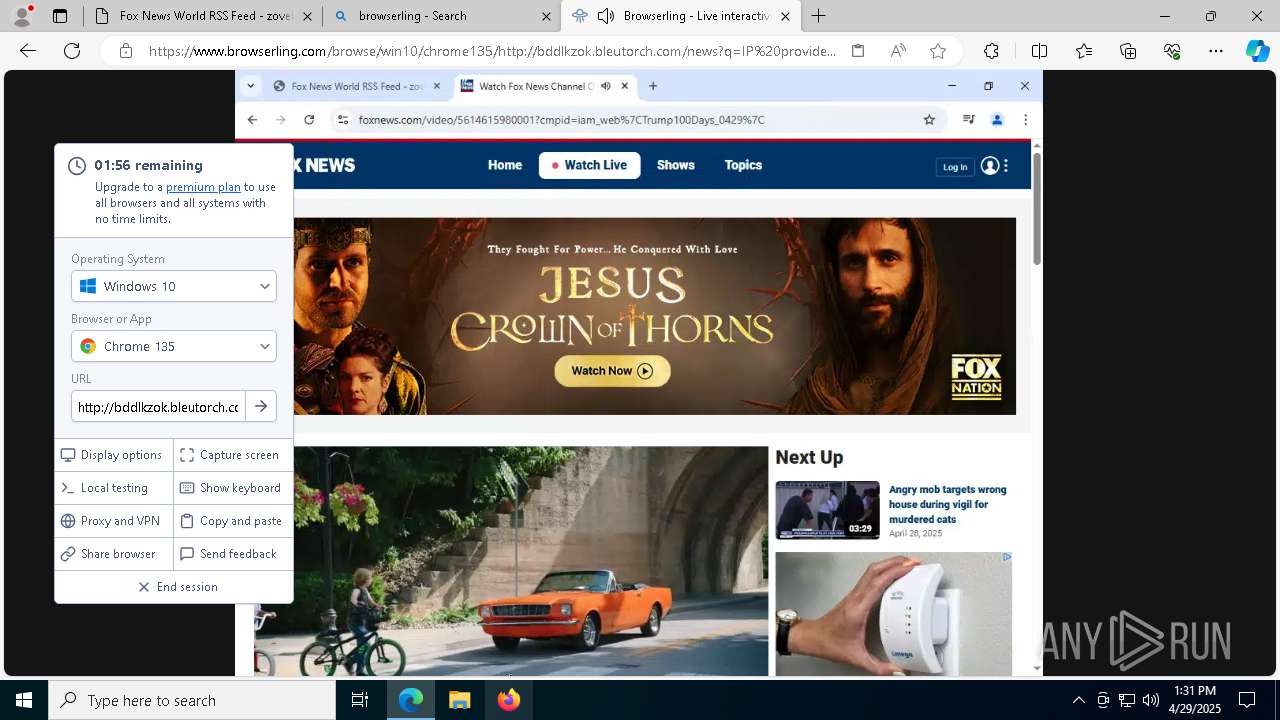Open Fox News Home menu
Viewport: 1280px width, 720px height.
[x=505, y=165]
